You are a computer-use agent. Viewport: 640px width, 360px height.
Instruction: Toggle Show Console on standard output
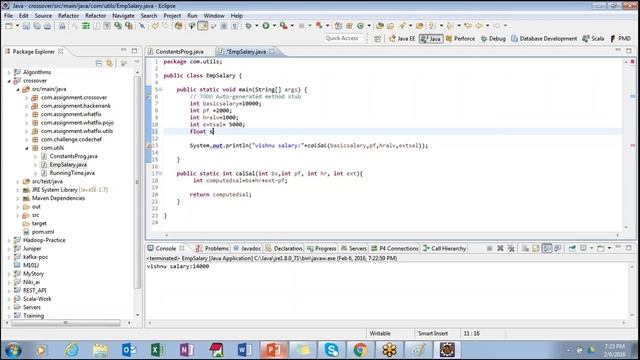pos(547,248)
